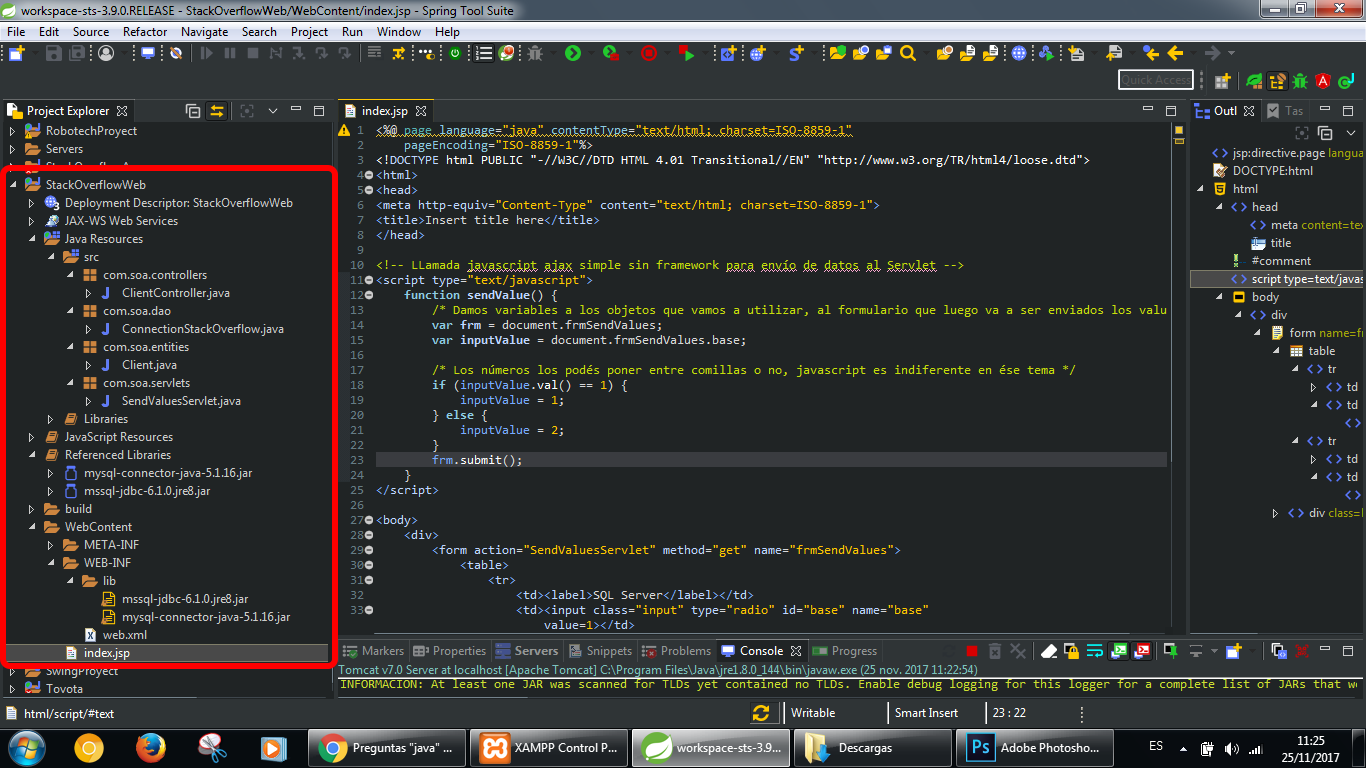Select the index.jsp editor tab
The width and height of the screenshot is (1366, 768).
pyautogui.click(x=384, y=111)
